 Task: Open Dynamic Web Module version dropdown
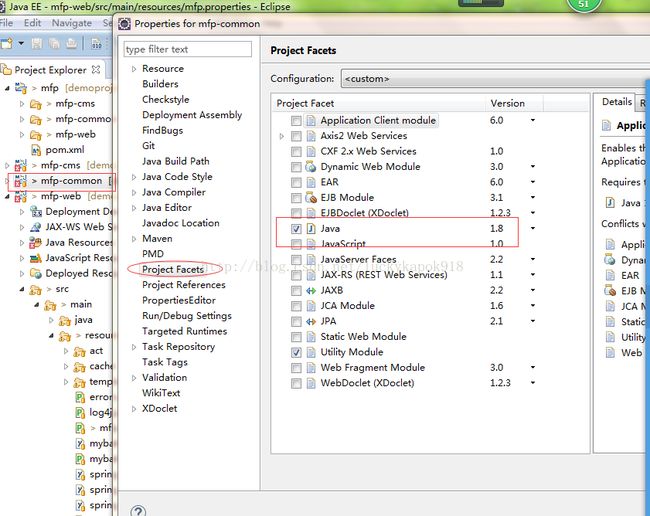pos(533,166)
